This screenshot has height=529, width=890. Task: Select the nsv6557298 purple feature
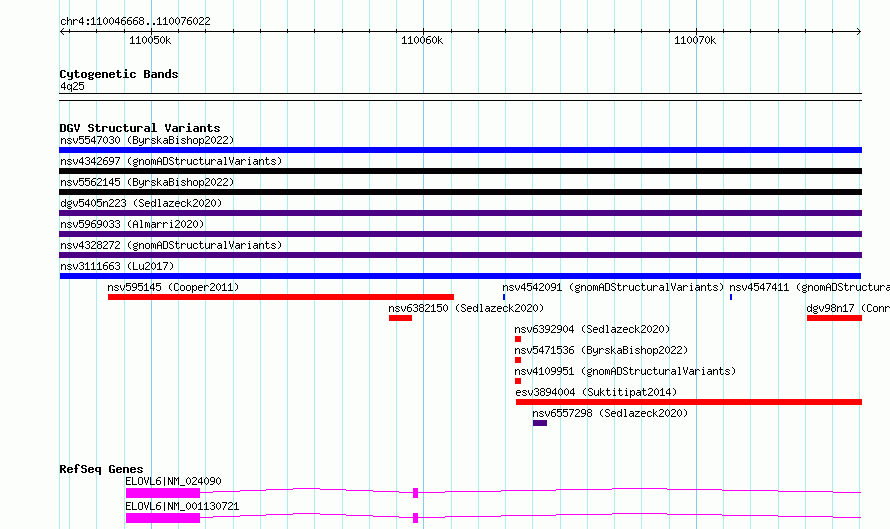coord(540,423)
